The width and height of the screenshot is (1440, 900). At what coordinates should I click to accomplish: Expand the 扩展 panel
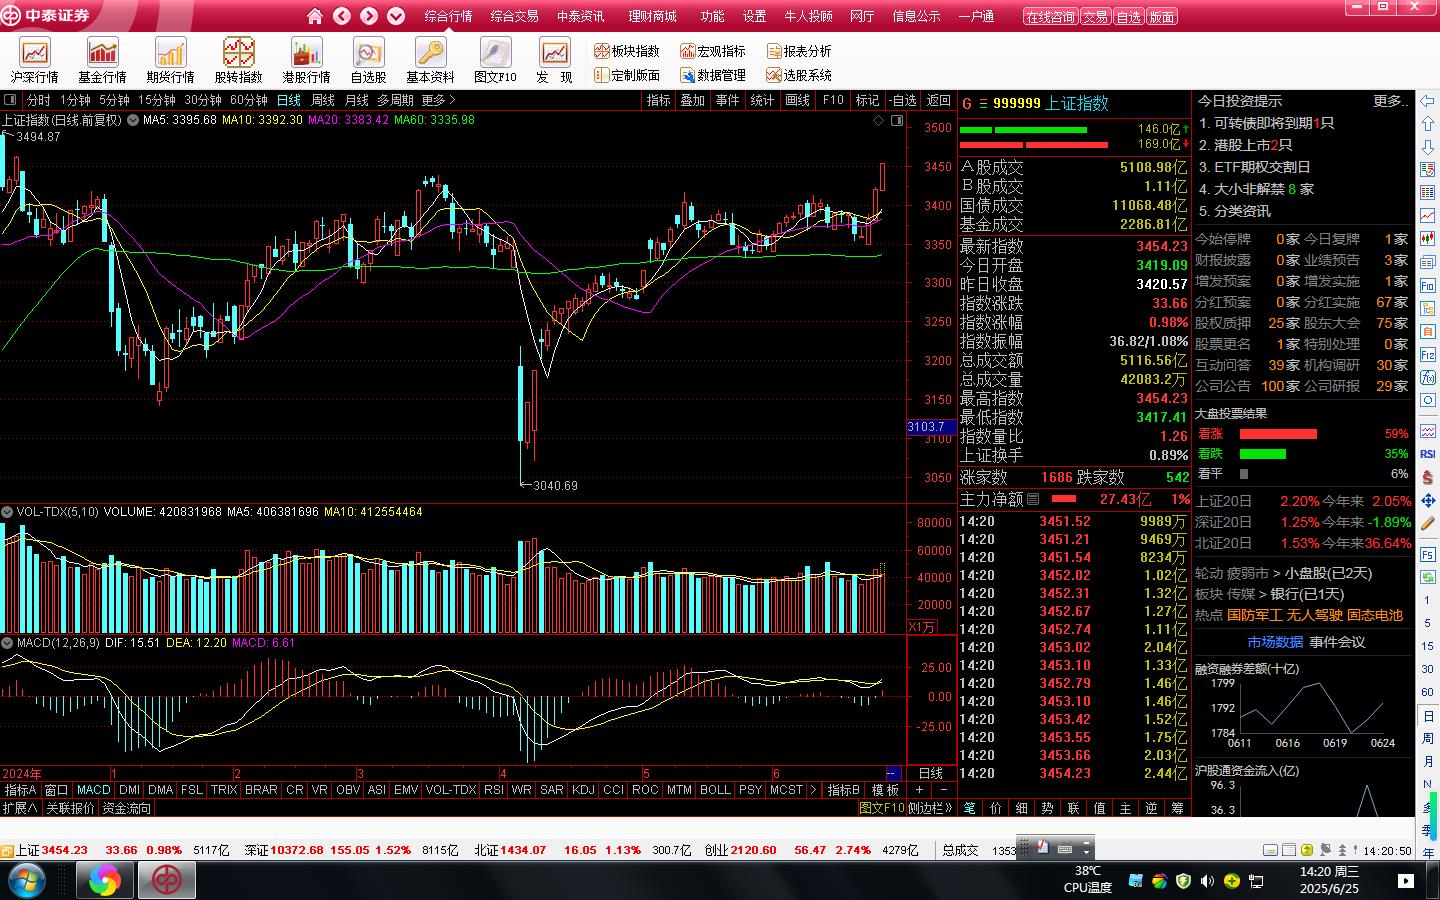click(20, 808)
